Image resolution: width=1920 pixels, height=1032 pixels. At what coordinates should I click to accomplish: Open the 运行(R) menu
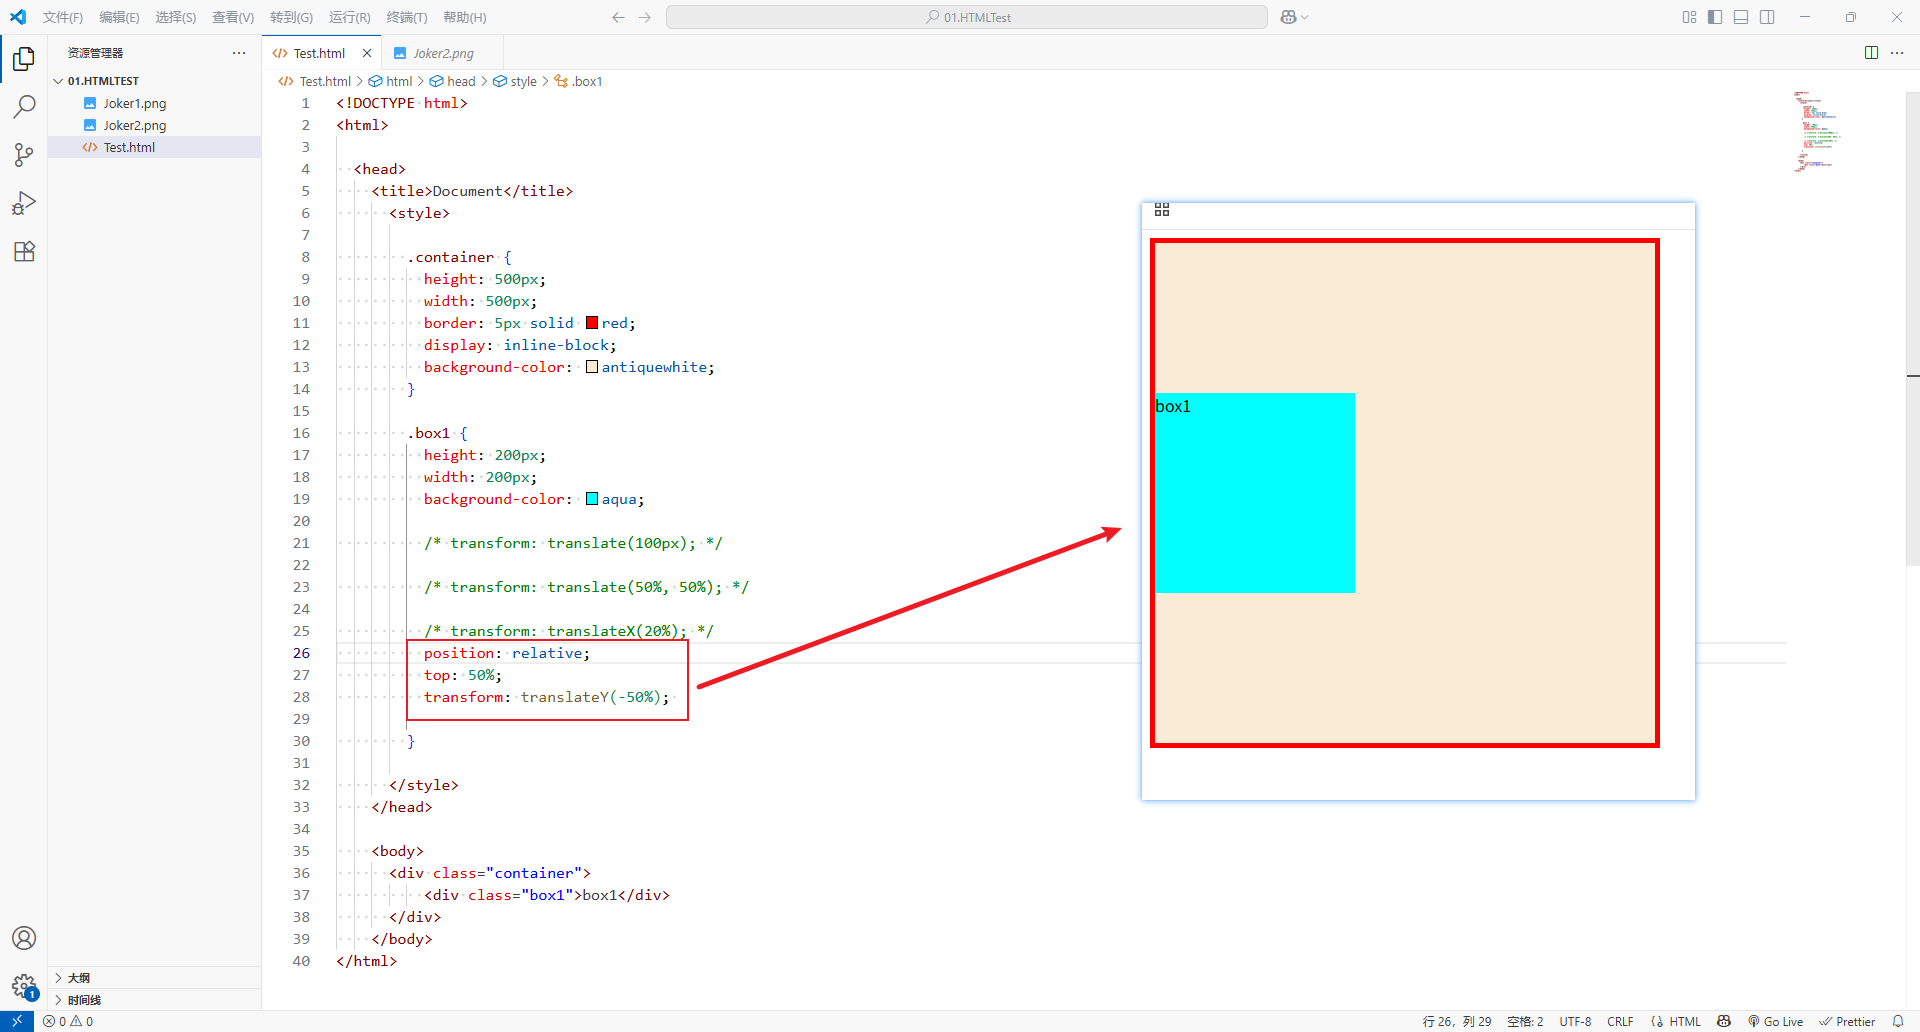pyautogui.click(x=349, y=17)
